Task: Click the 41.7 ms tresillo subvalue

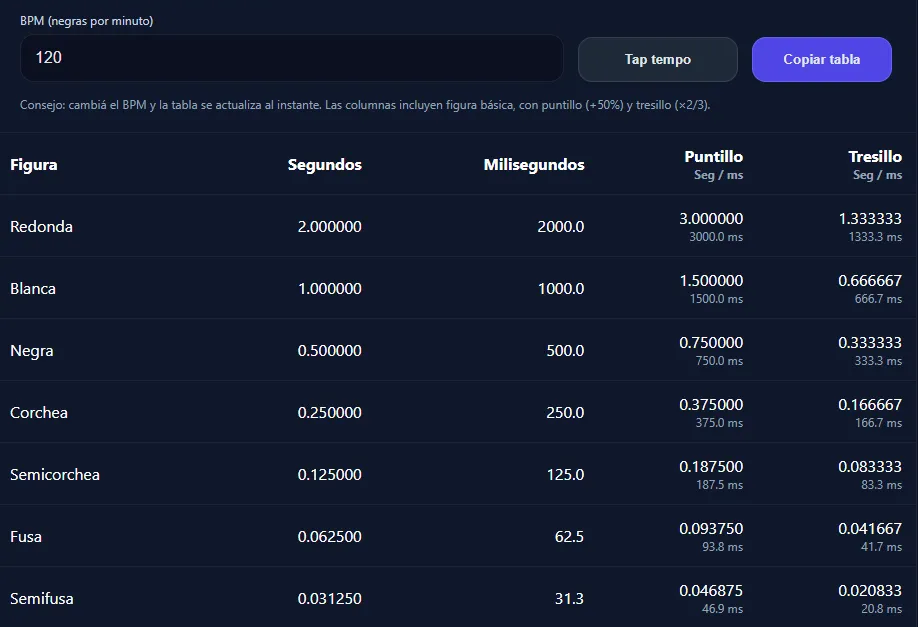Action: point(881,547)
